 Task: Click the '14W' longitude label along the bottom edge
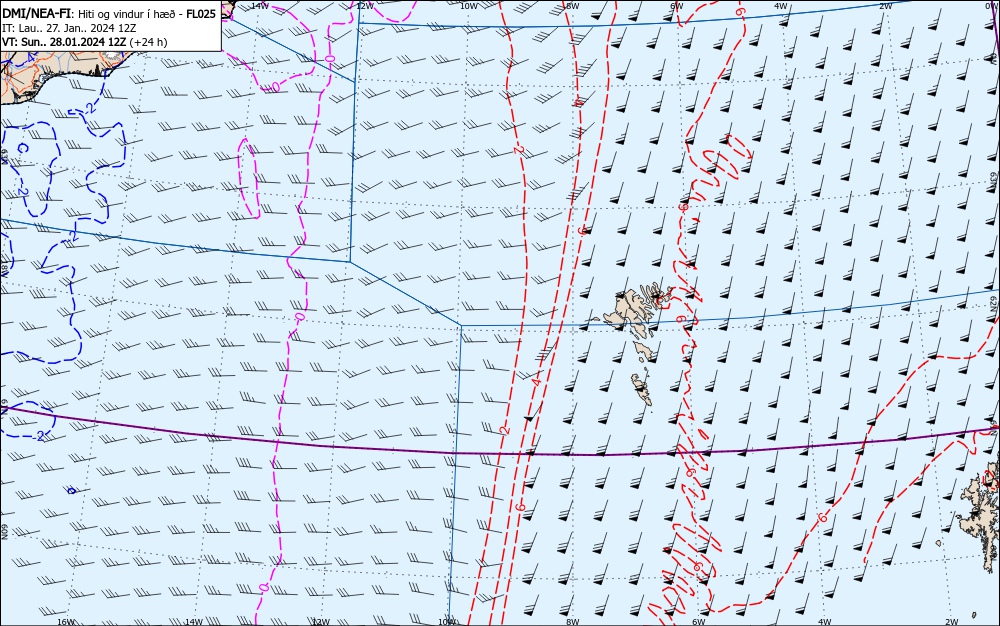click(x=193, y=622)
